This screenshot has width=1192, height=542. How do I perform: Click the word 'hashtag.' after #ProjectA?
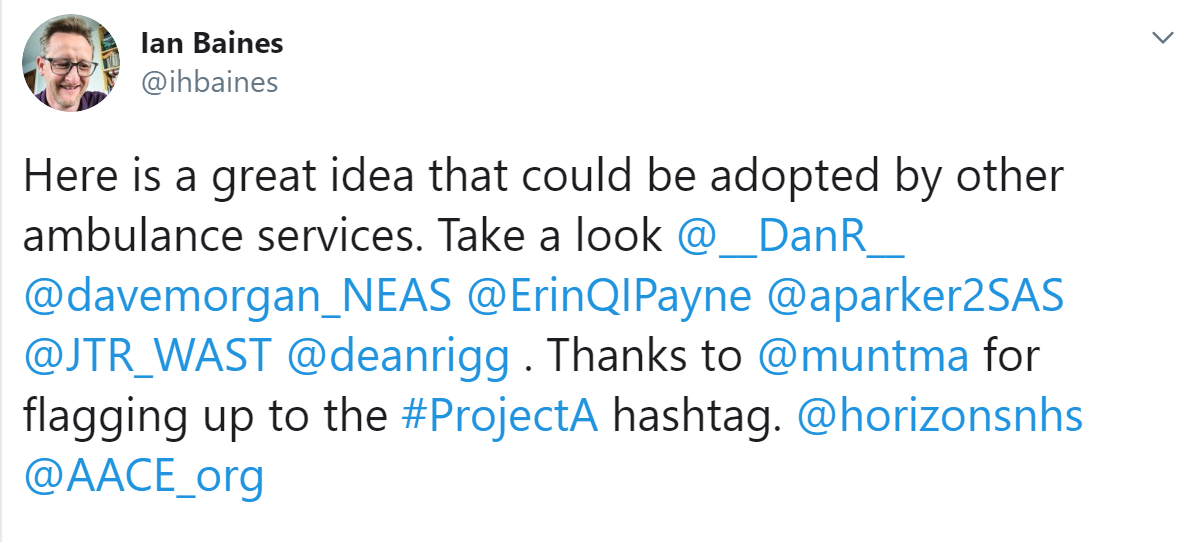697,416
